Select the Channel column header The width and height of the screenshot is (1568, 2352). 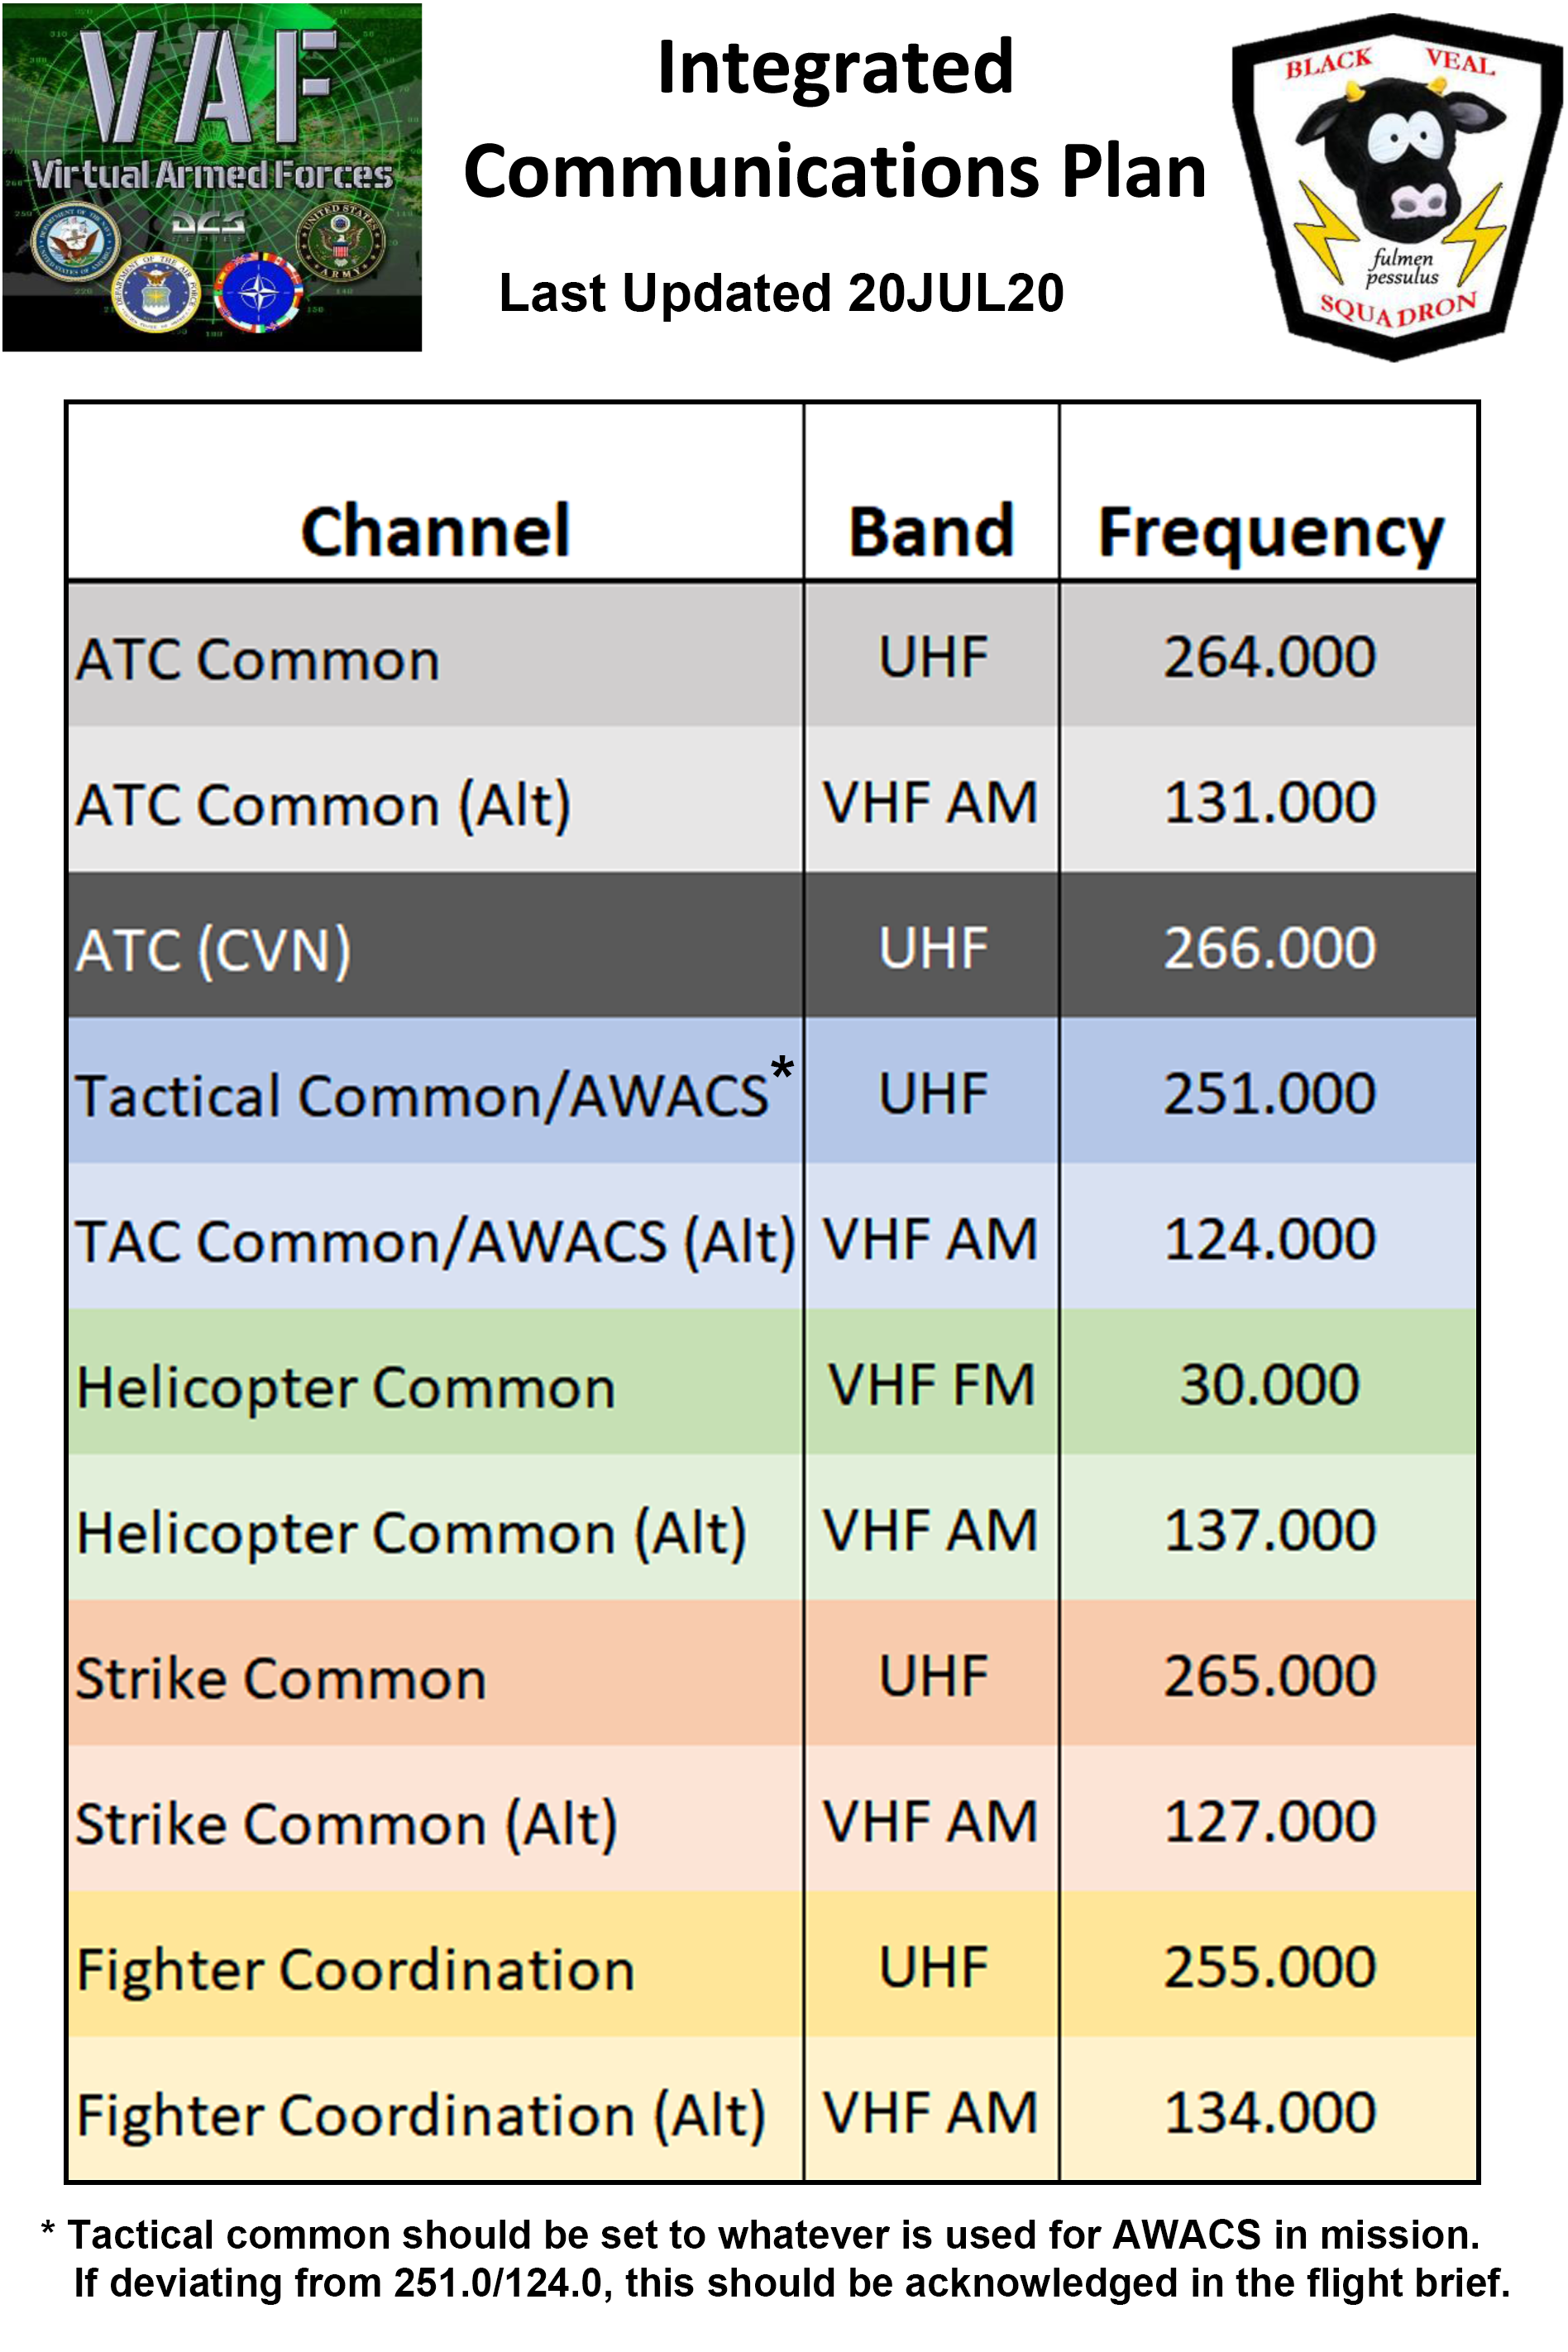coord(435,532)
